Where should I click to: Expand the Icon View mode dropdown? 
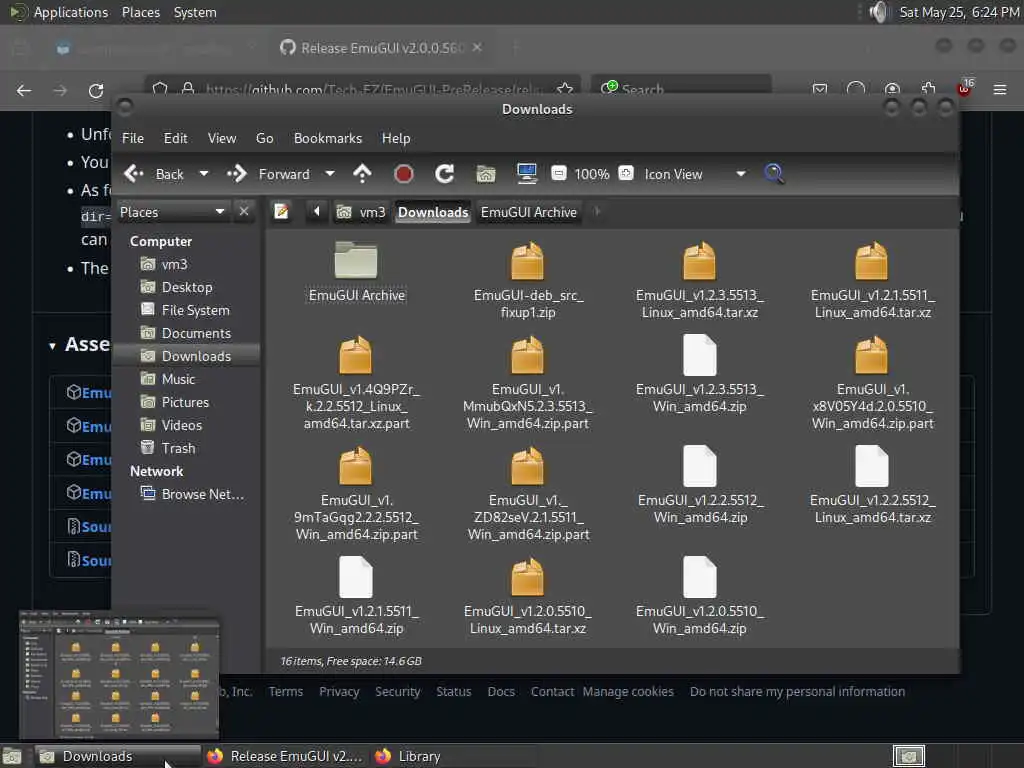coord(740,174)
